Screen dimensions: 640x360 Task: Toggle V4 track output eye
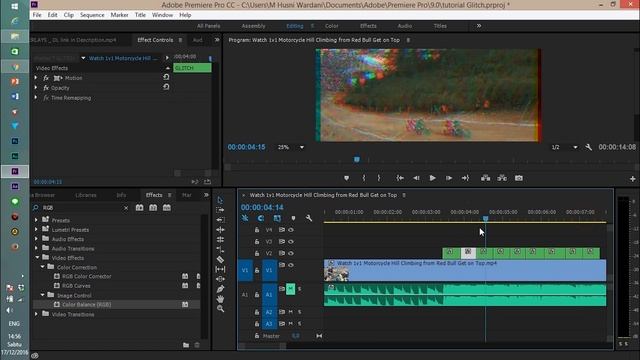click(291, 230)
